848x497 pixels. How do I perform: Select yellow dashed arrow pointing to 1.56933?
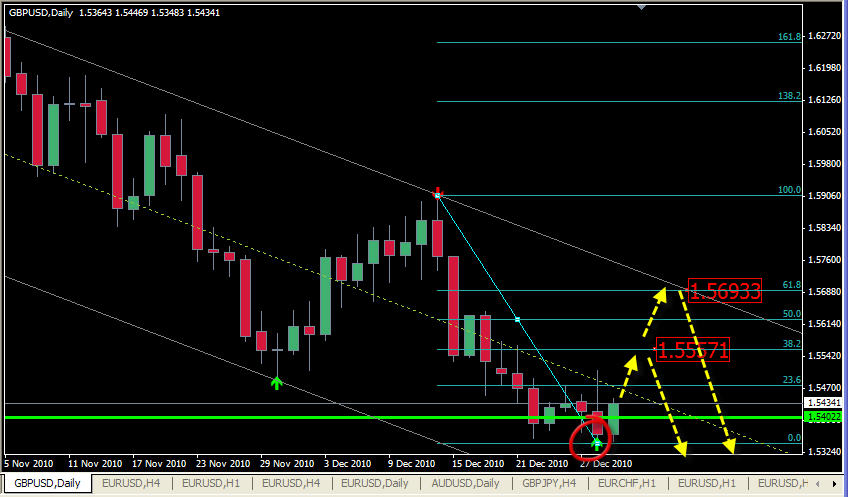tap(654, 312)
